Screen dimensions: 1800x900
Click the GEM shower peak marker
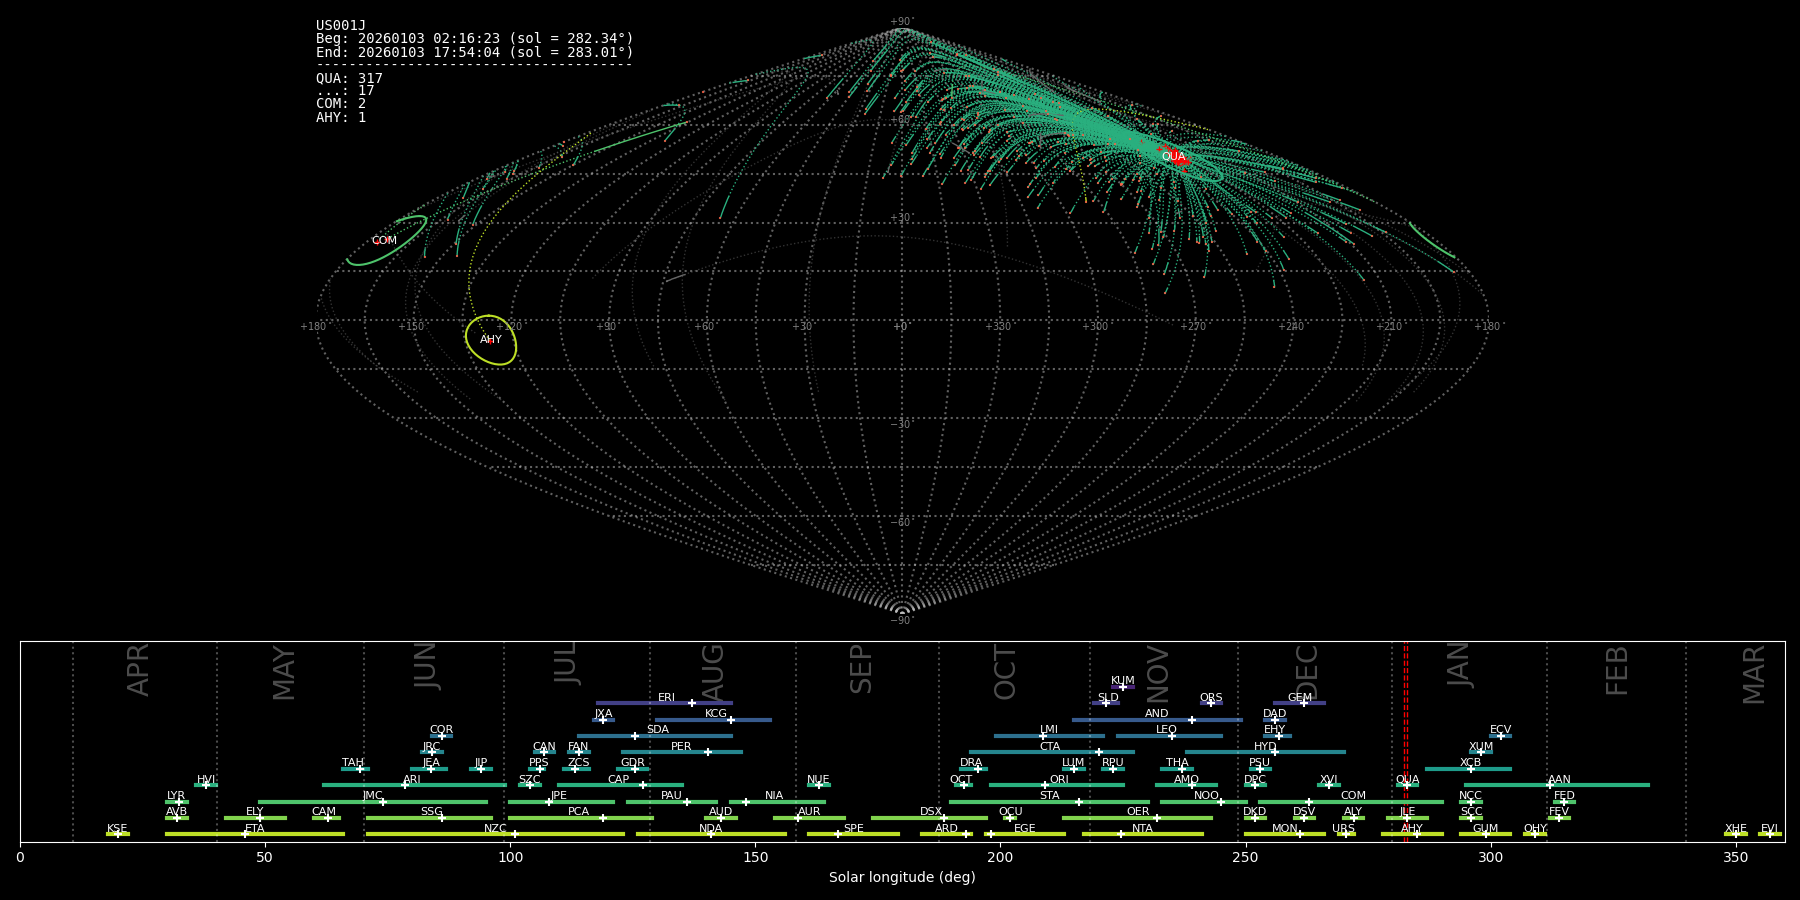[1304, 703]
